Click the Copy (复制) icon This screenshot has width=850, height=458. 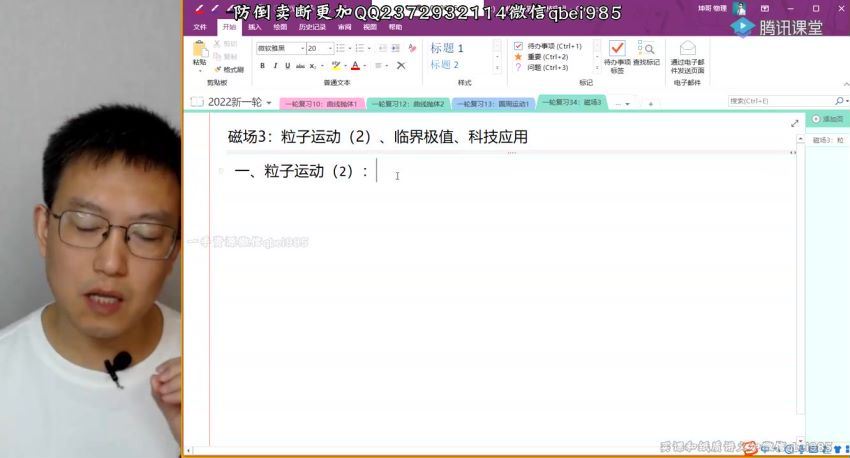pyautogui.click(x=217, y=56)
